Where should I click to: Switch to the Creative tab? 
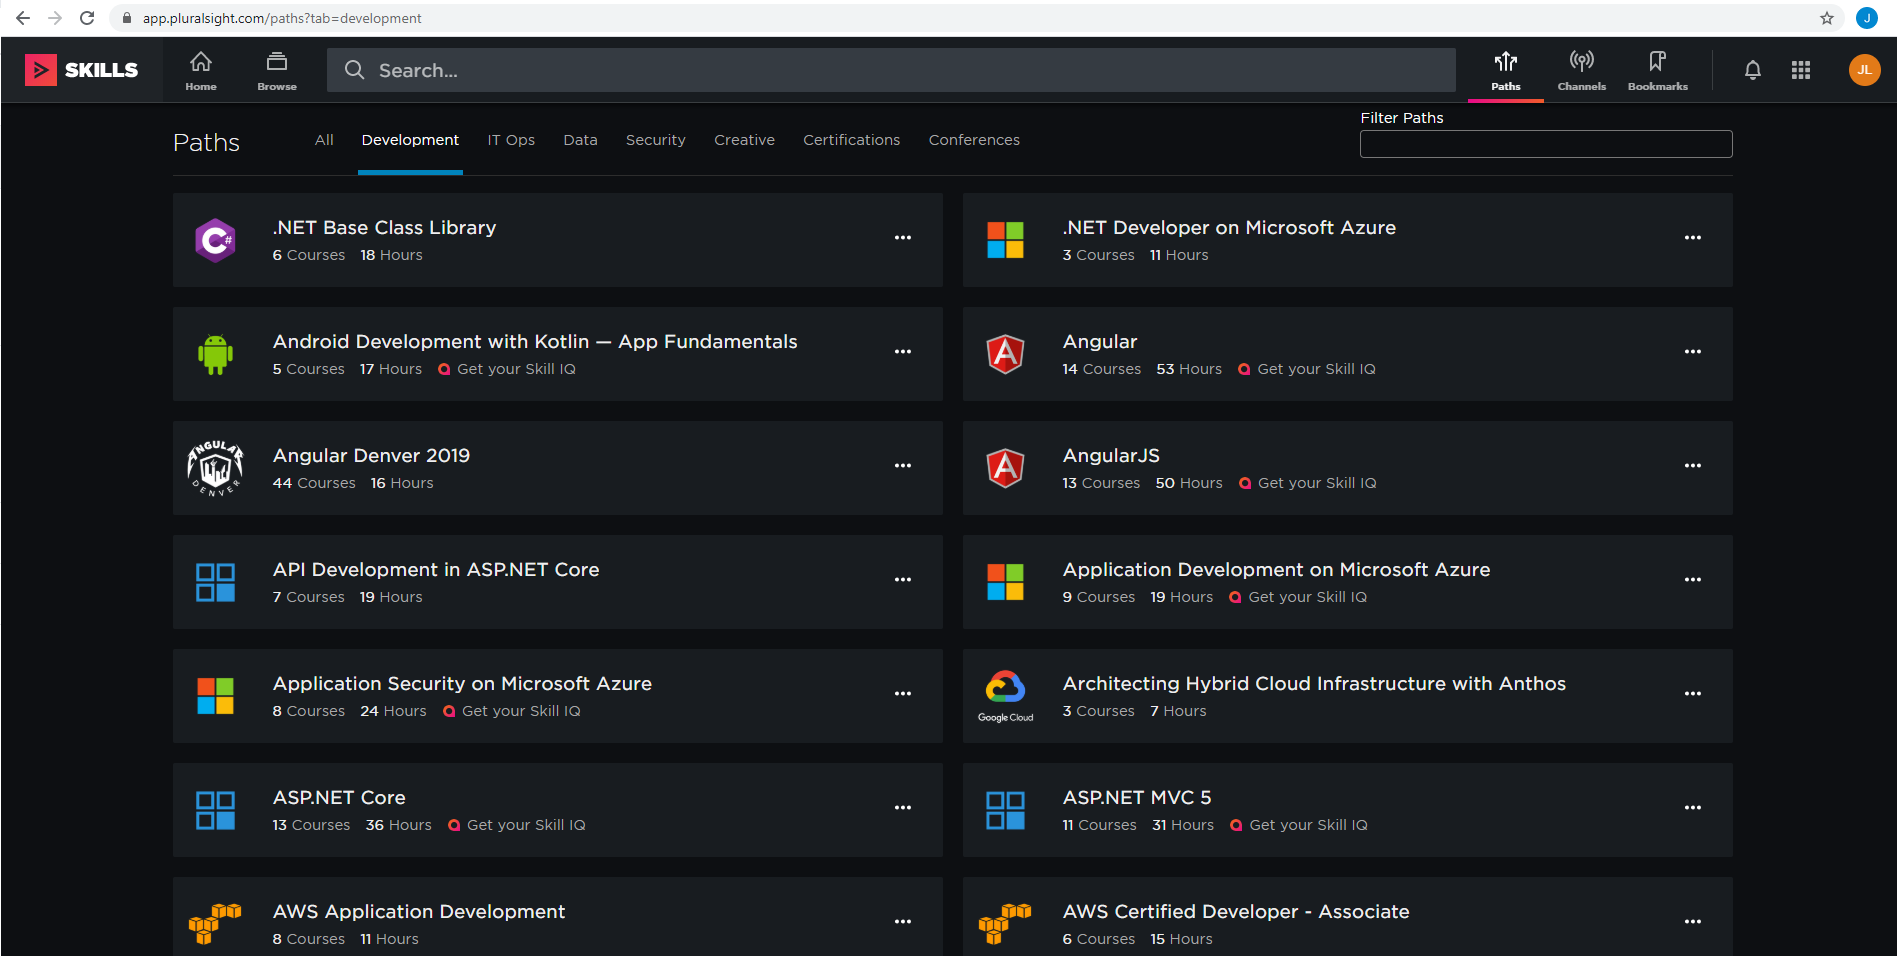(744, 140)
